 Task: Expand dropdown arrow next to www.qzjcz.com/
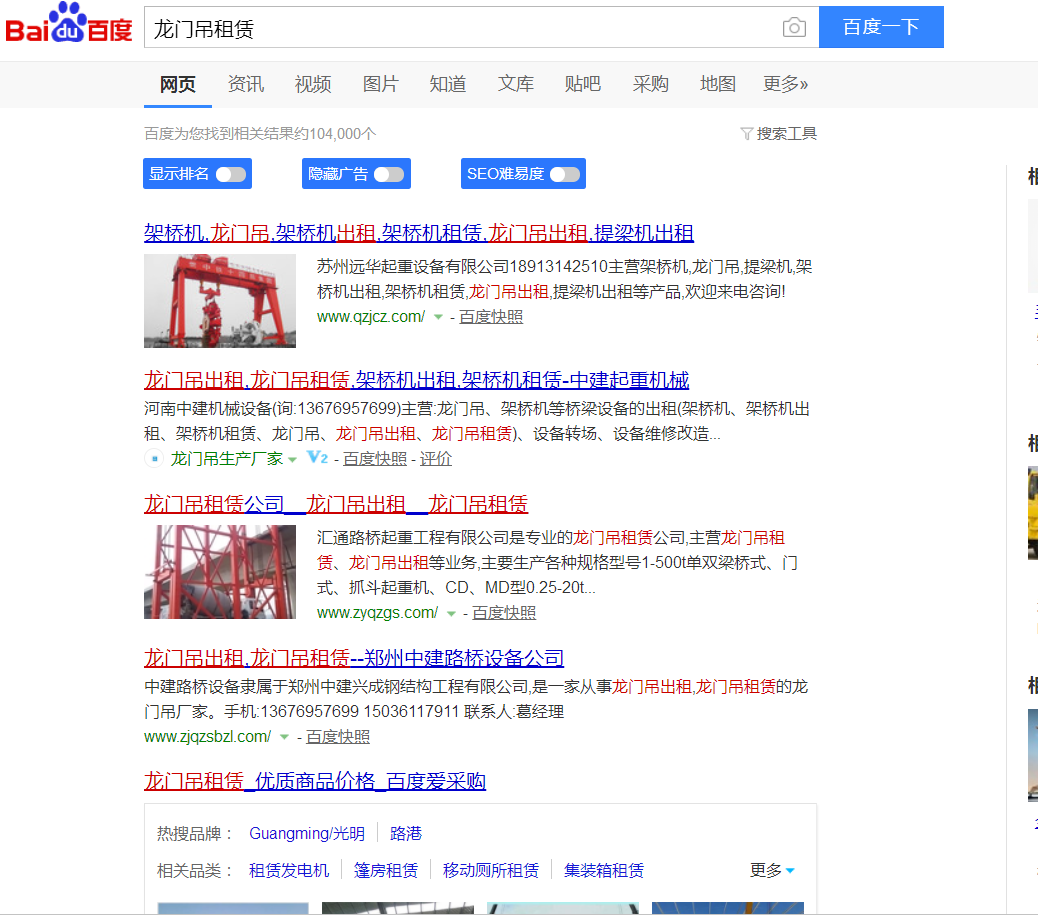click(438, 317)
